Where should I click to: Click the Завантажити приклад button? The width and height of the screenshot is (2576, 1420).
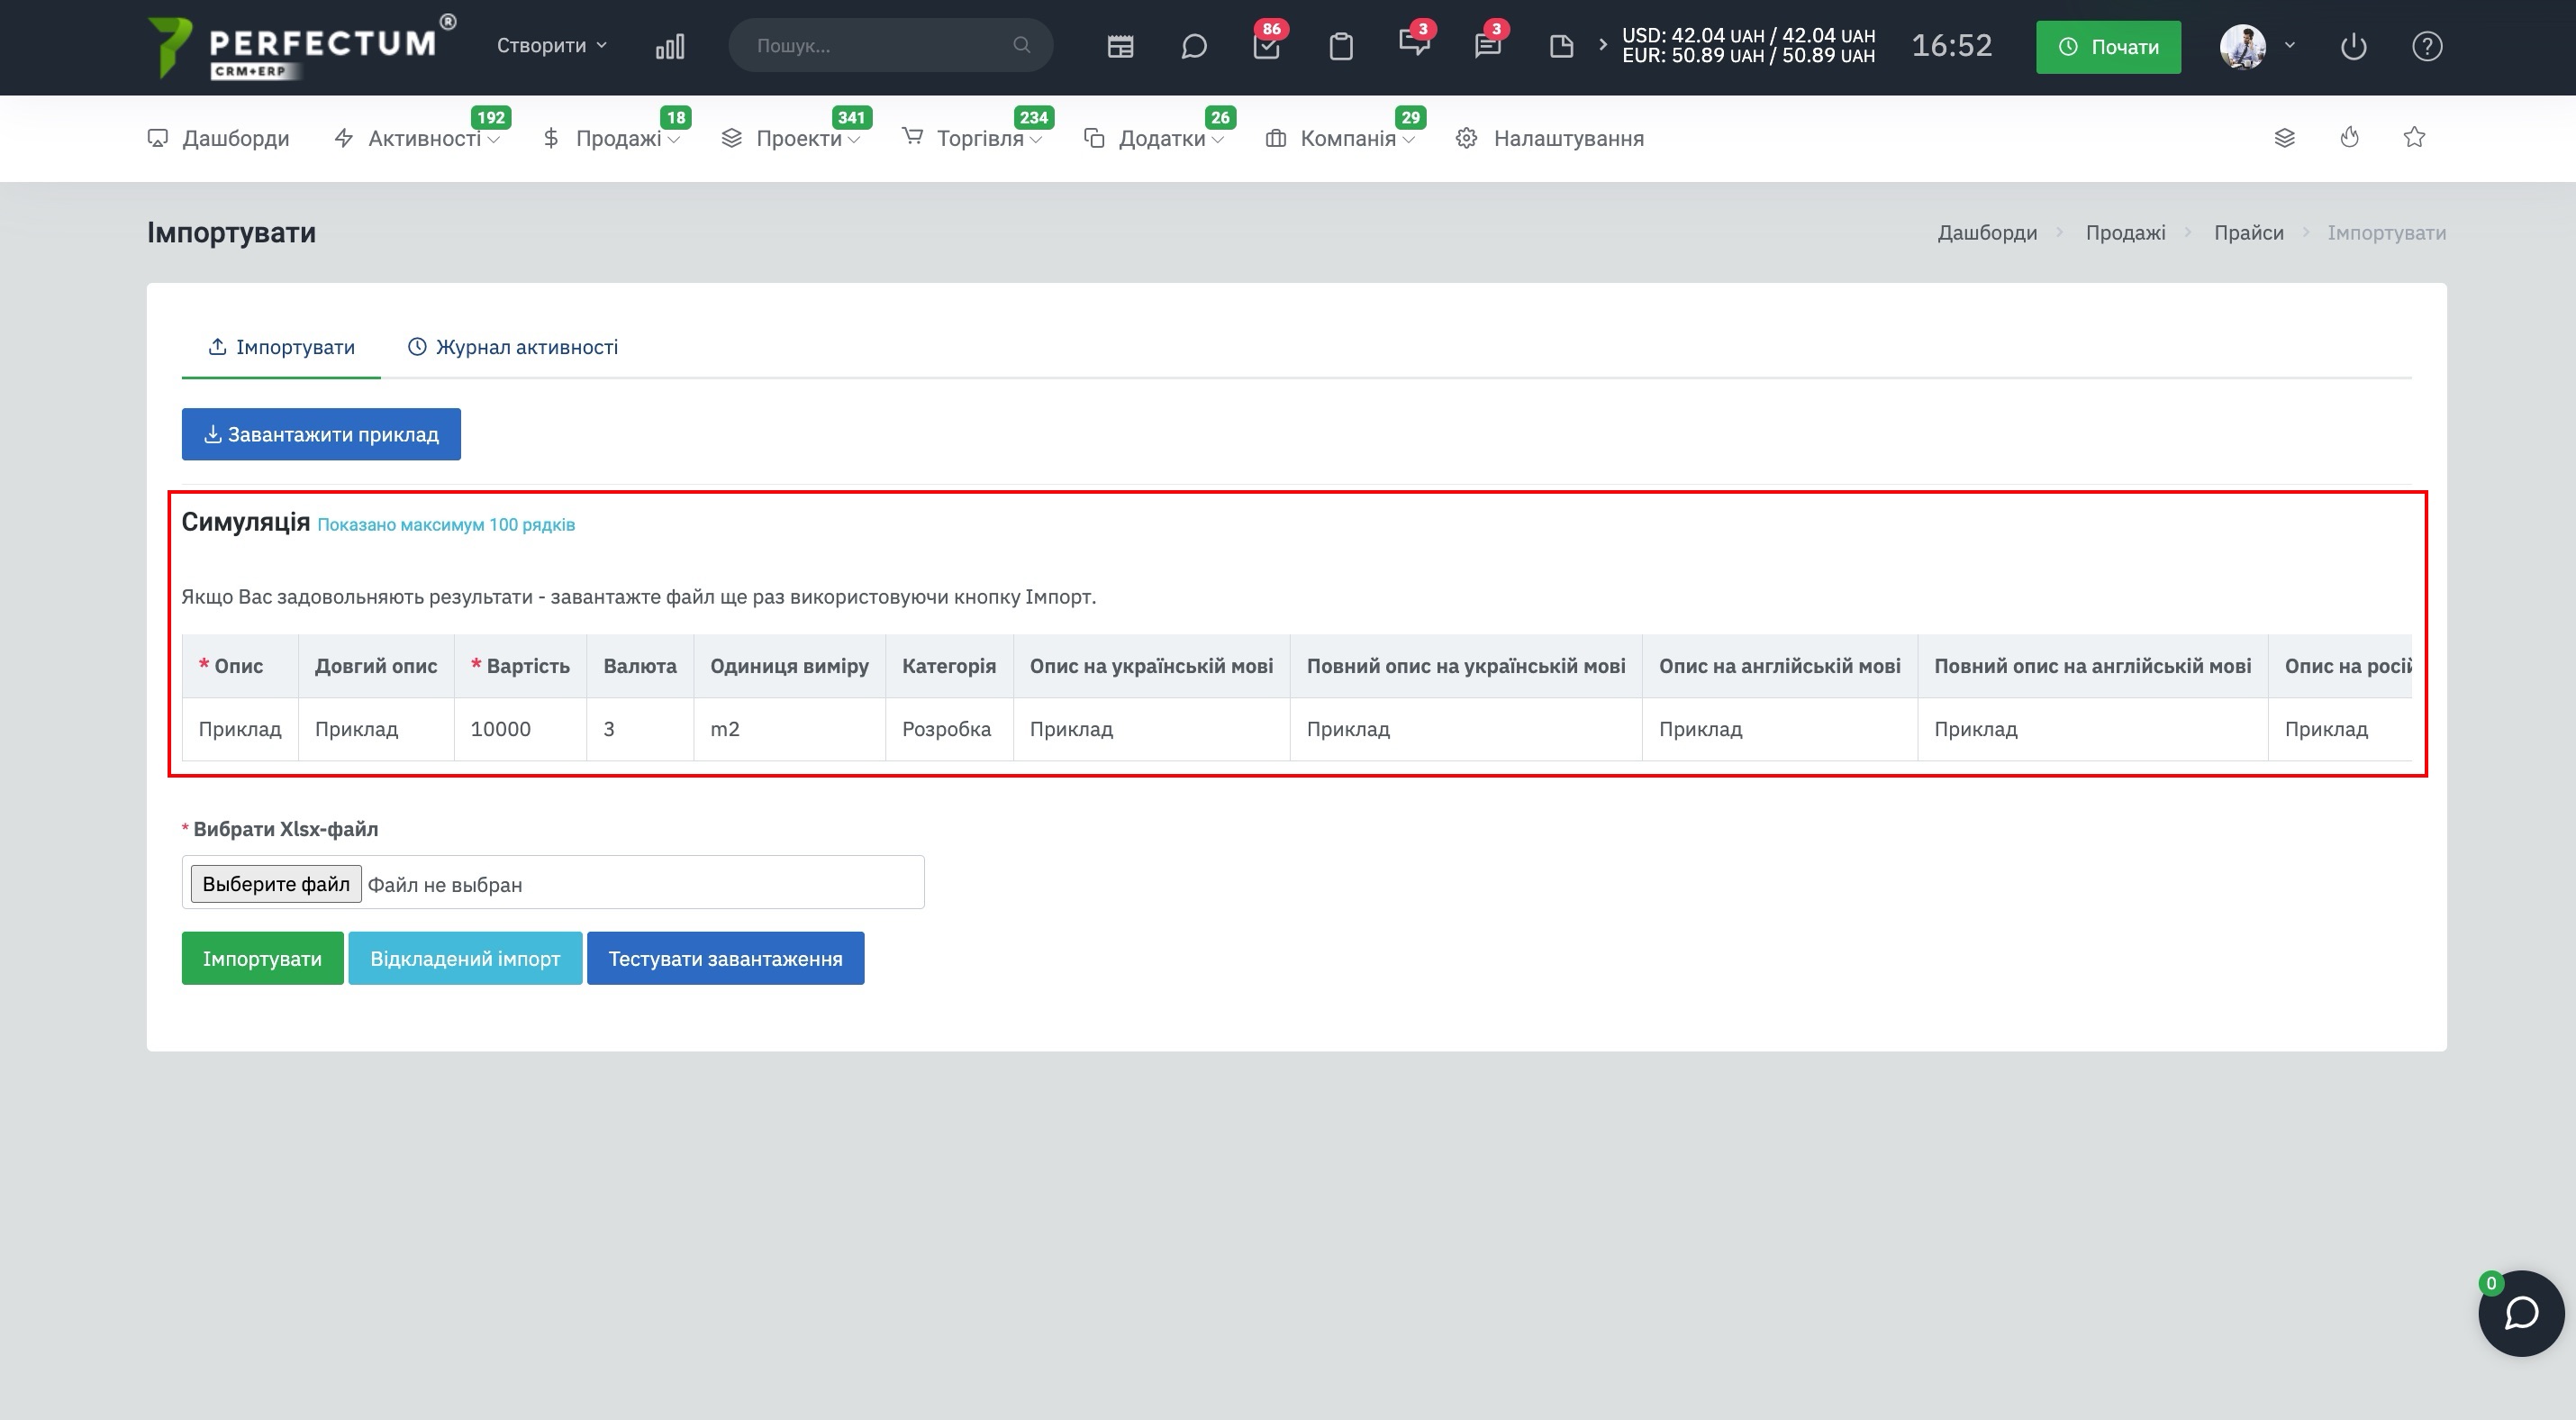pyautogui.click(x=321, y=434)
